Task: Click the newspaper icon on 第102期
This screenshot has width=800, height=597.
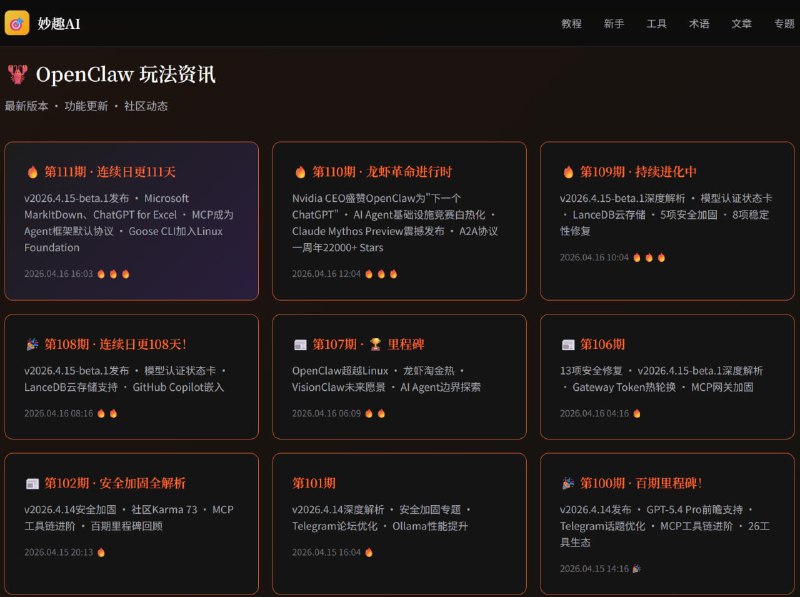Action: click(32, 484)
